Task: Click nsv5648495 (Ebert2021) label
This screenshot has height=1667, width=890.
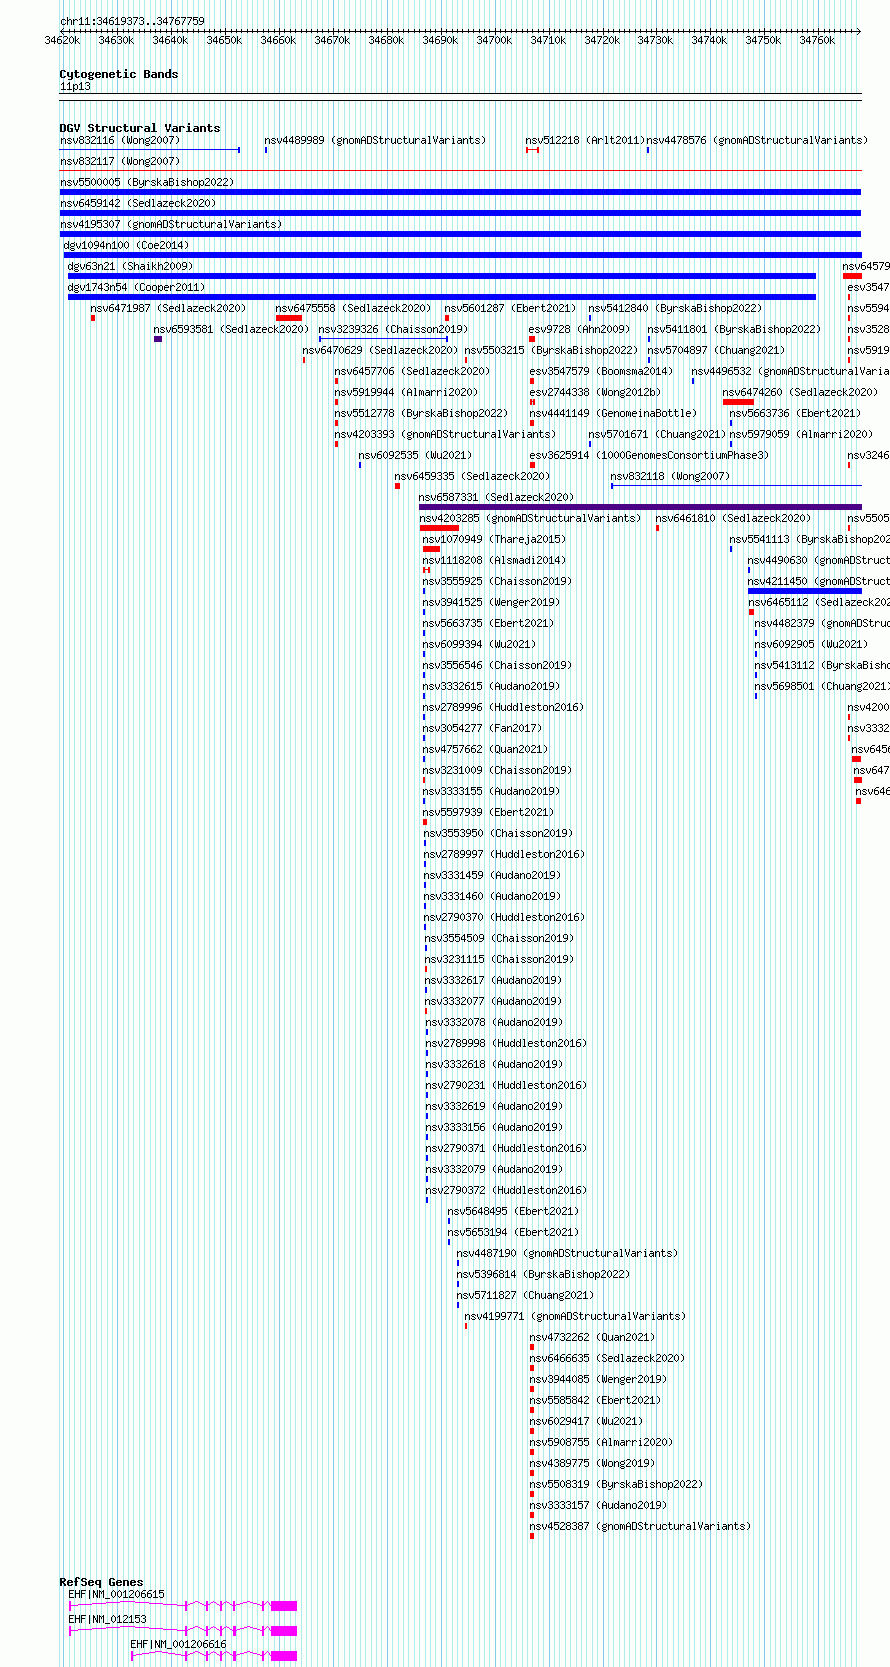Action: [513, 1211]
